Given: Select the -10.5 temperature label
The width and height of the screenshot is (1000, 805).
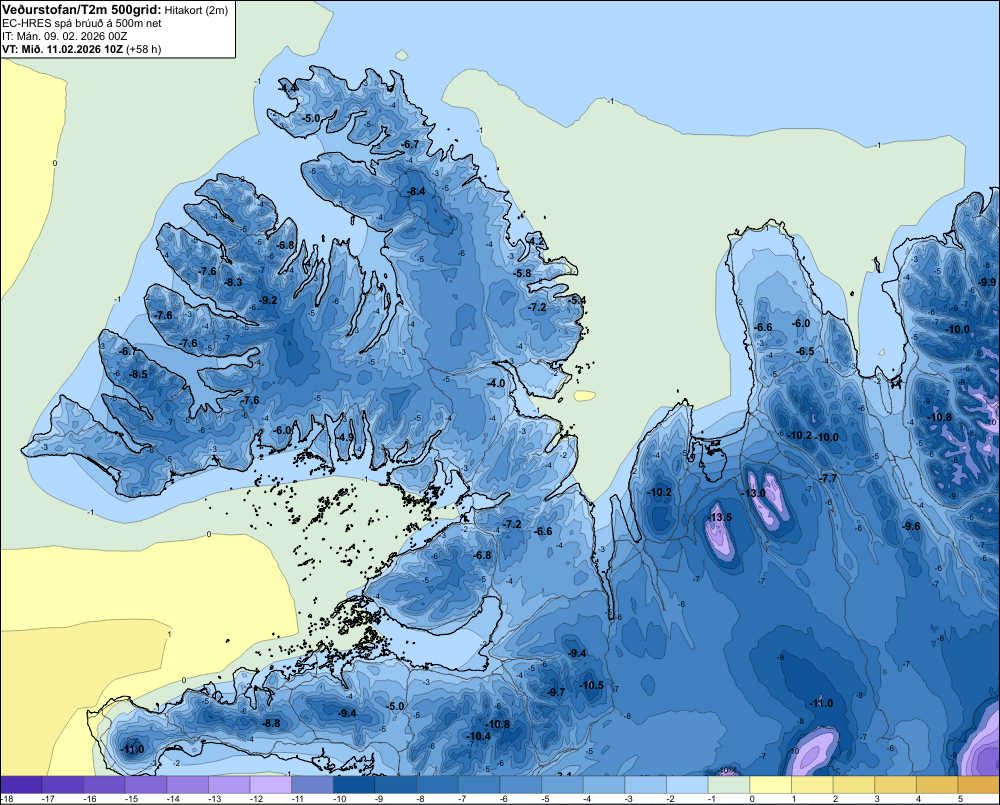Looking at the screenshot, I should pos(591,685).
